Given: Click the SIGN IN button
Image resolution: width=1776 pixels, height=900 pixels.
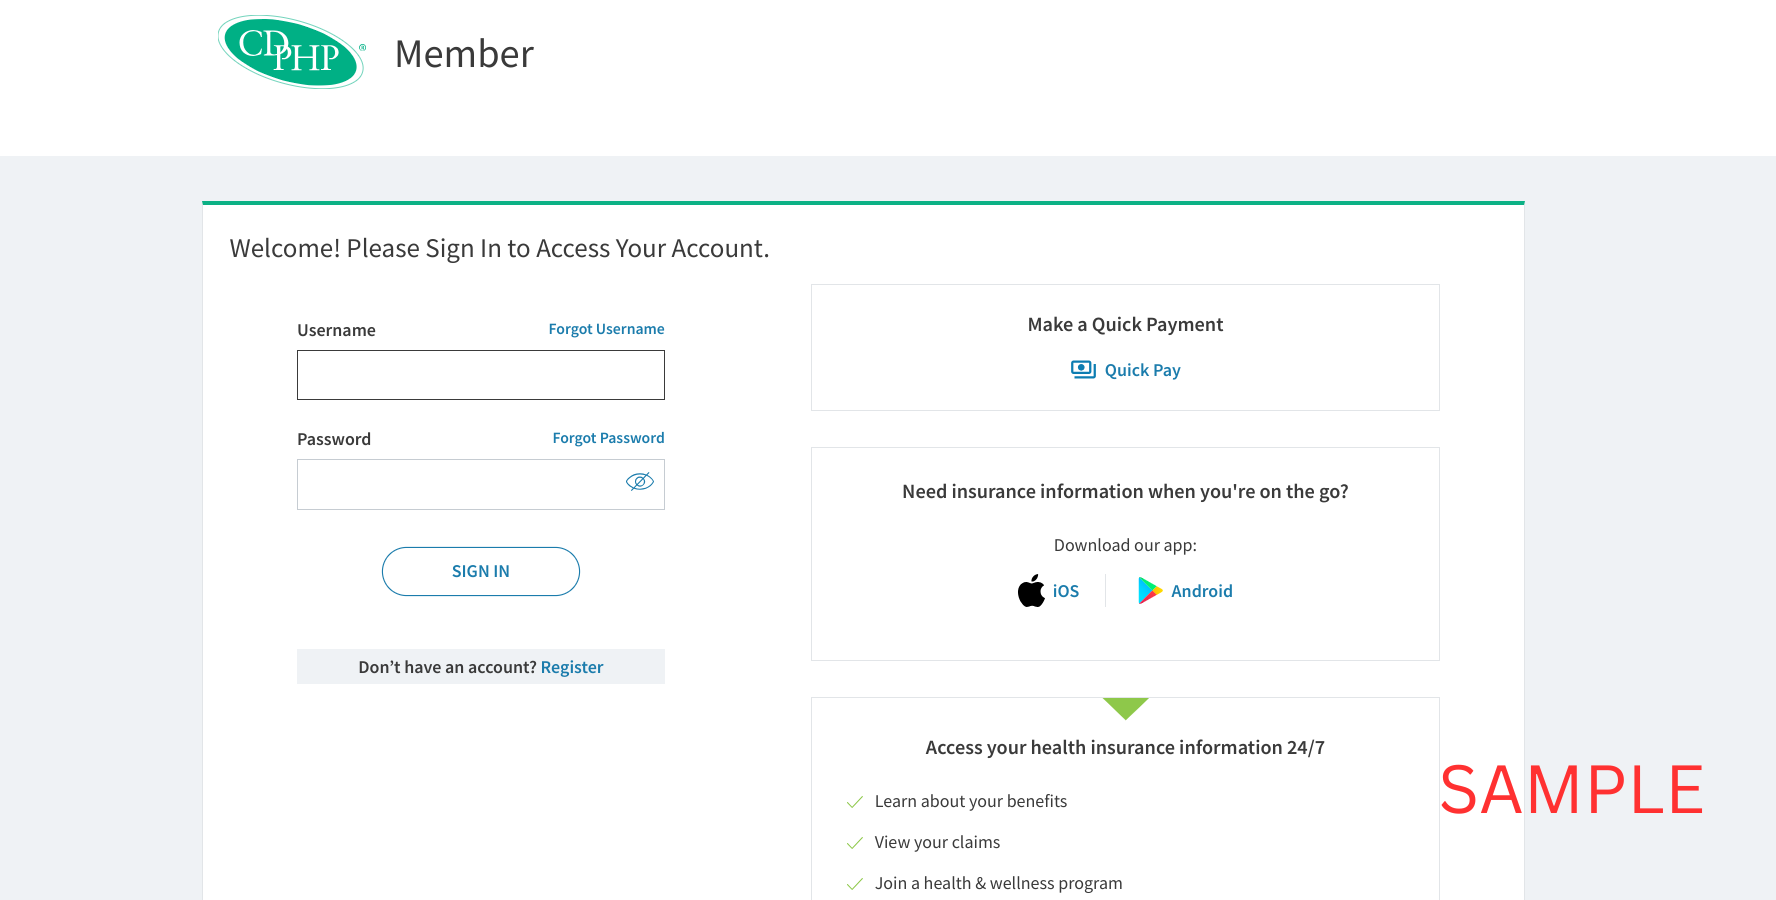Looking at the screenshot, I should point(481,571).
